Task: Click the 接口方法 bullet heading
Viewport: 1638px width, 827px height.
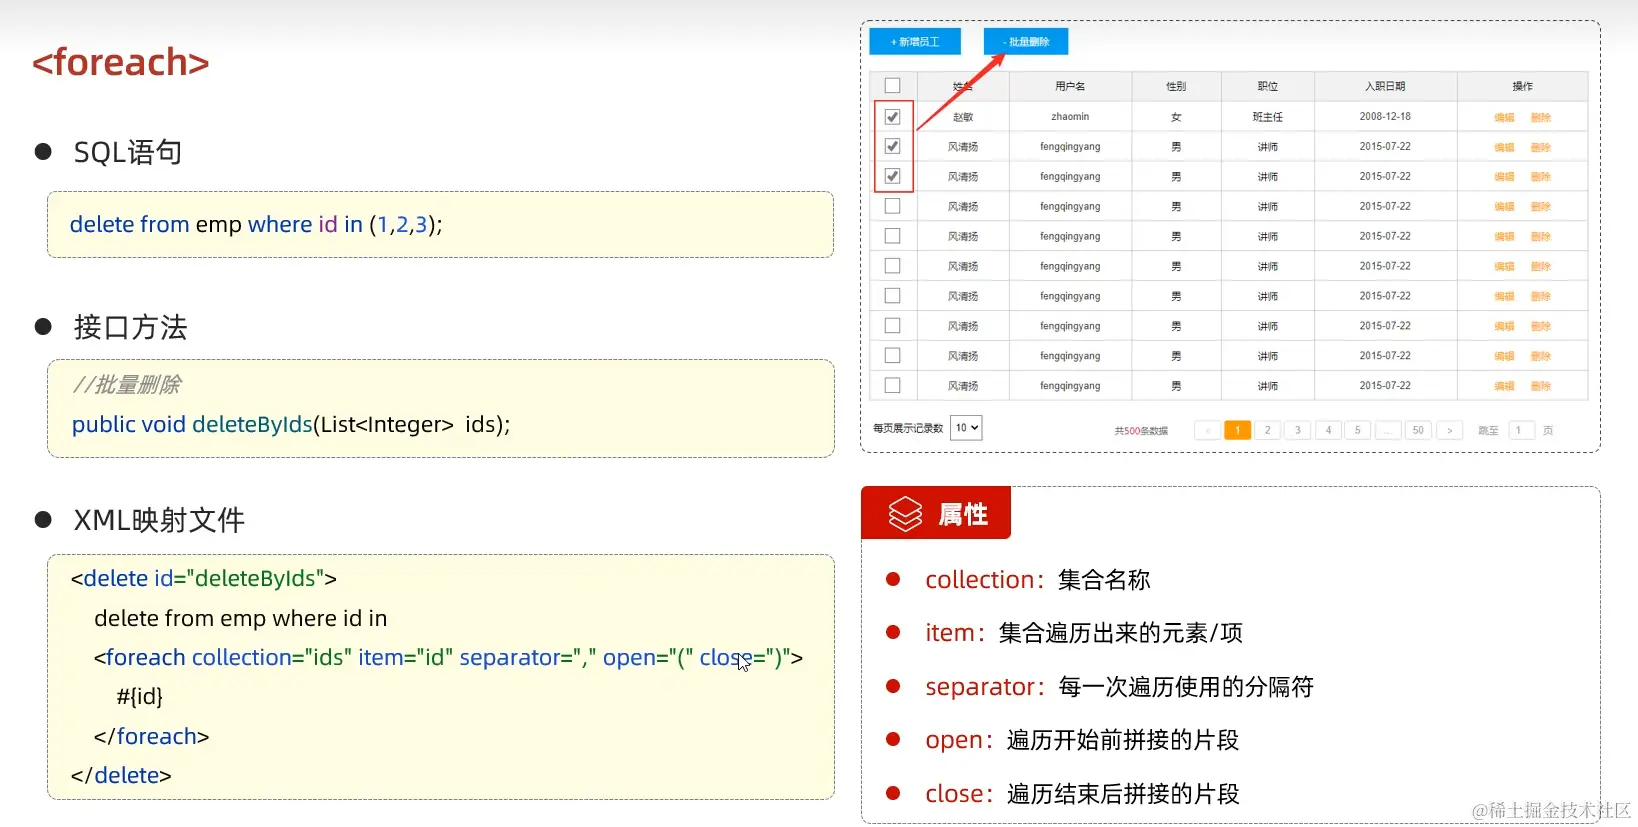Action: click(131, 327)
